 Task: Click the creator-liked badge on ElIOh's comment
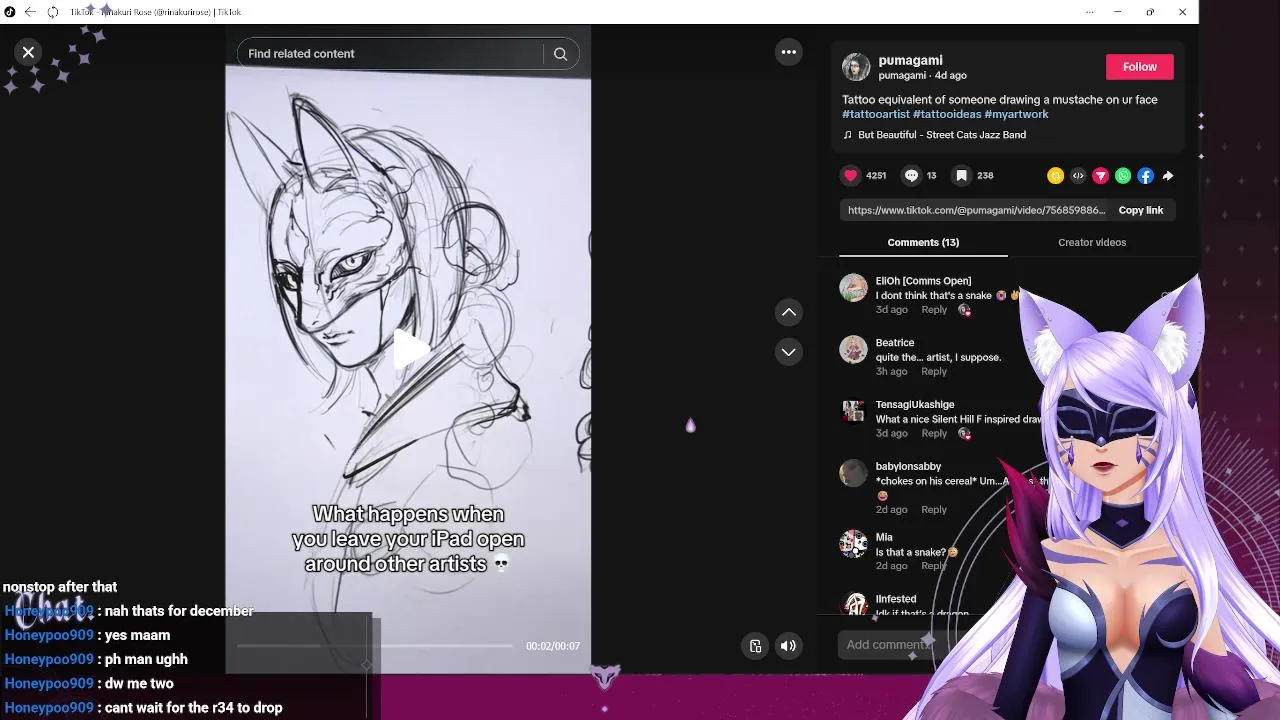tap(964, 310)
